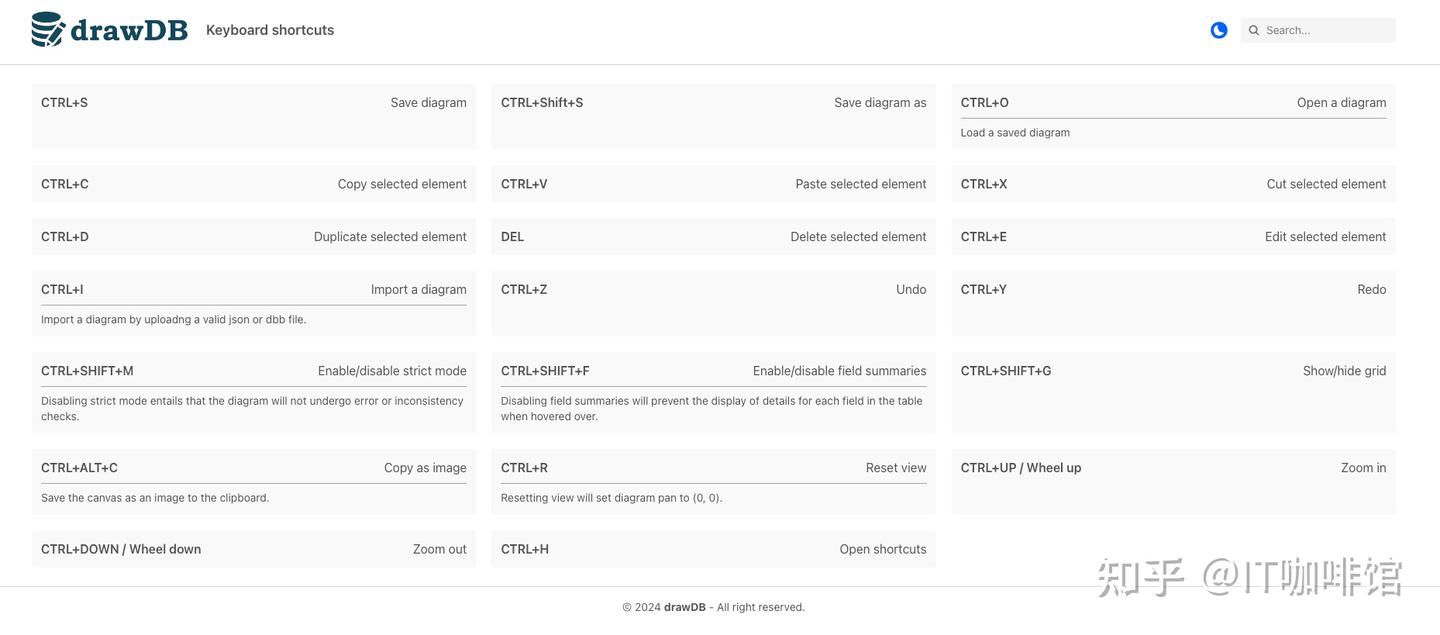Focus the Search input field

(x=1326, y=30)
